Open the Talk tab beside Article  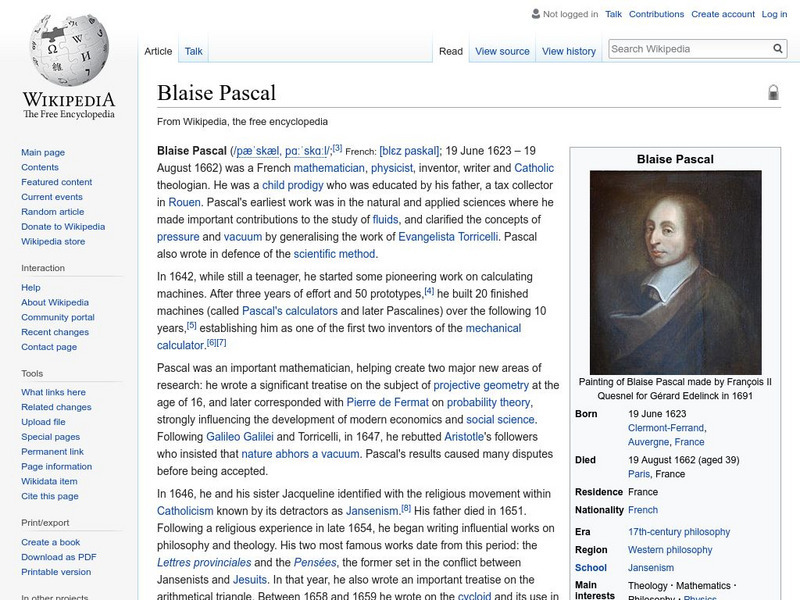(x=193, y=51)
